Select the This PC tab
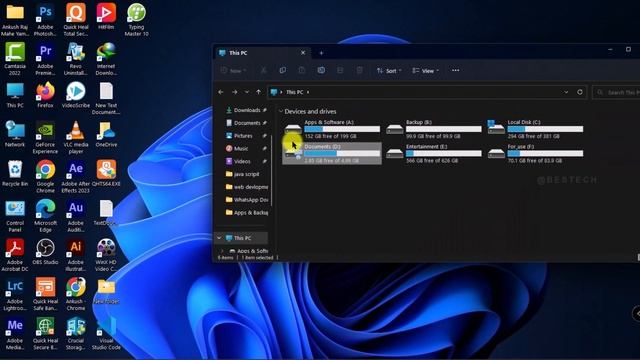 click(x=261, y=53)
